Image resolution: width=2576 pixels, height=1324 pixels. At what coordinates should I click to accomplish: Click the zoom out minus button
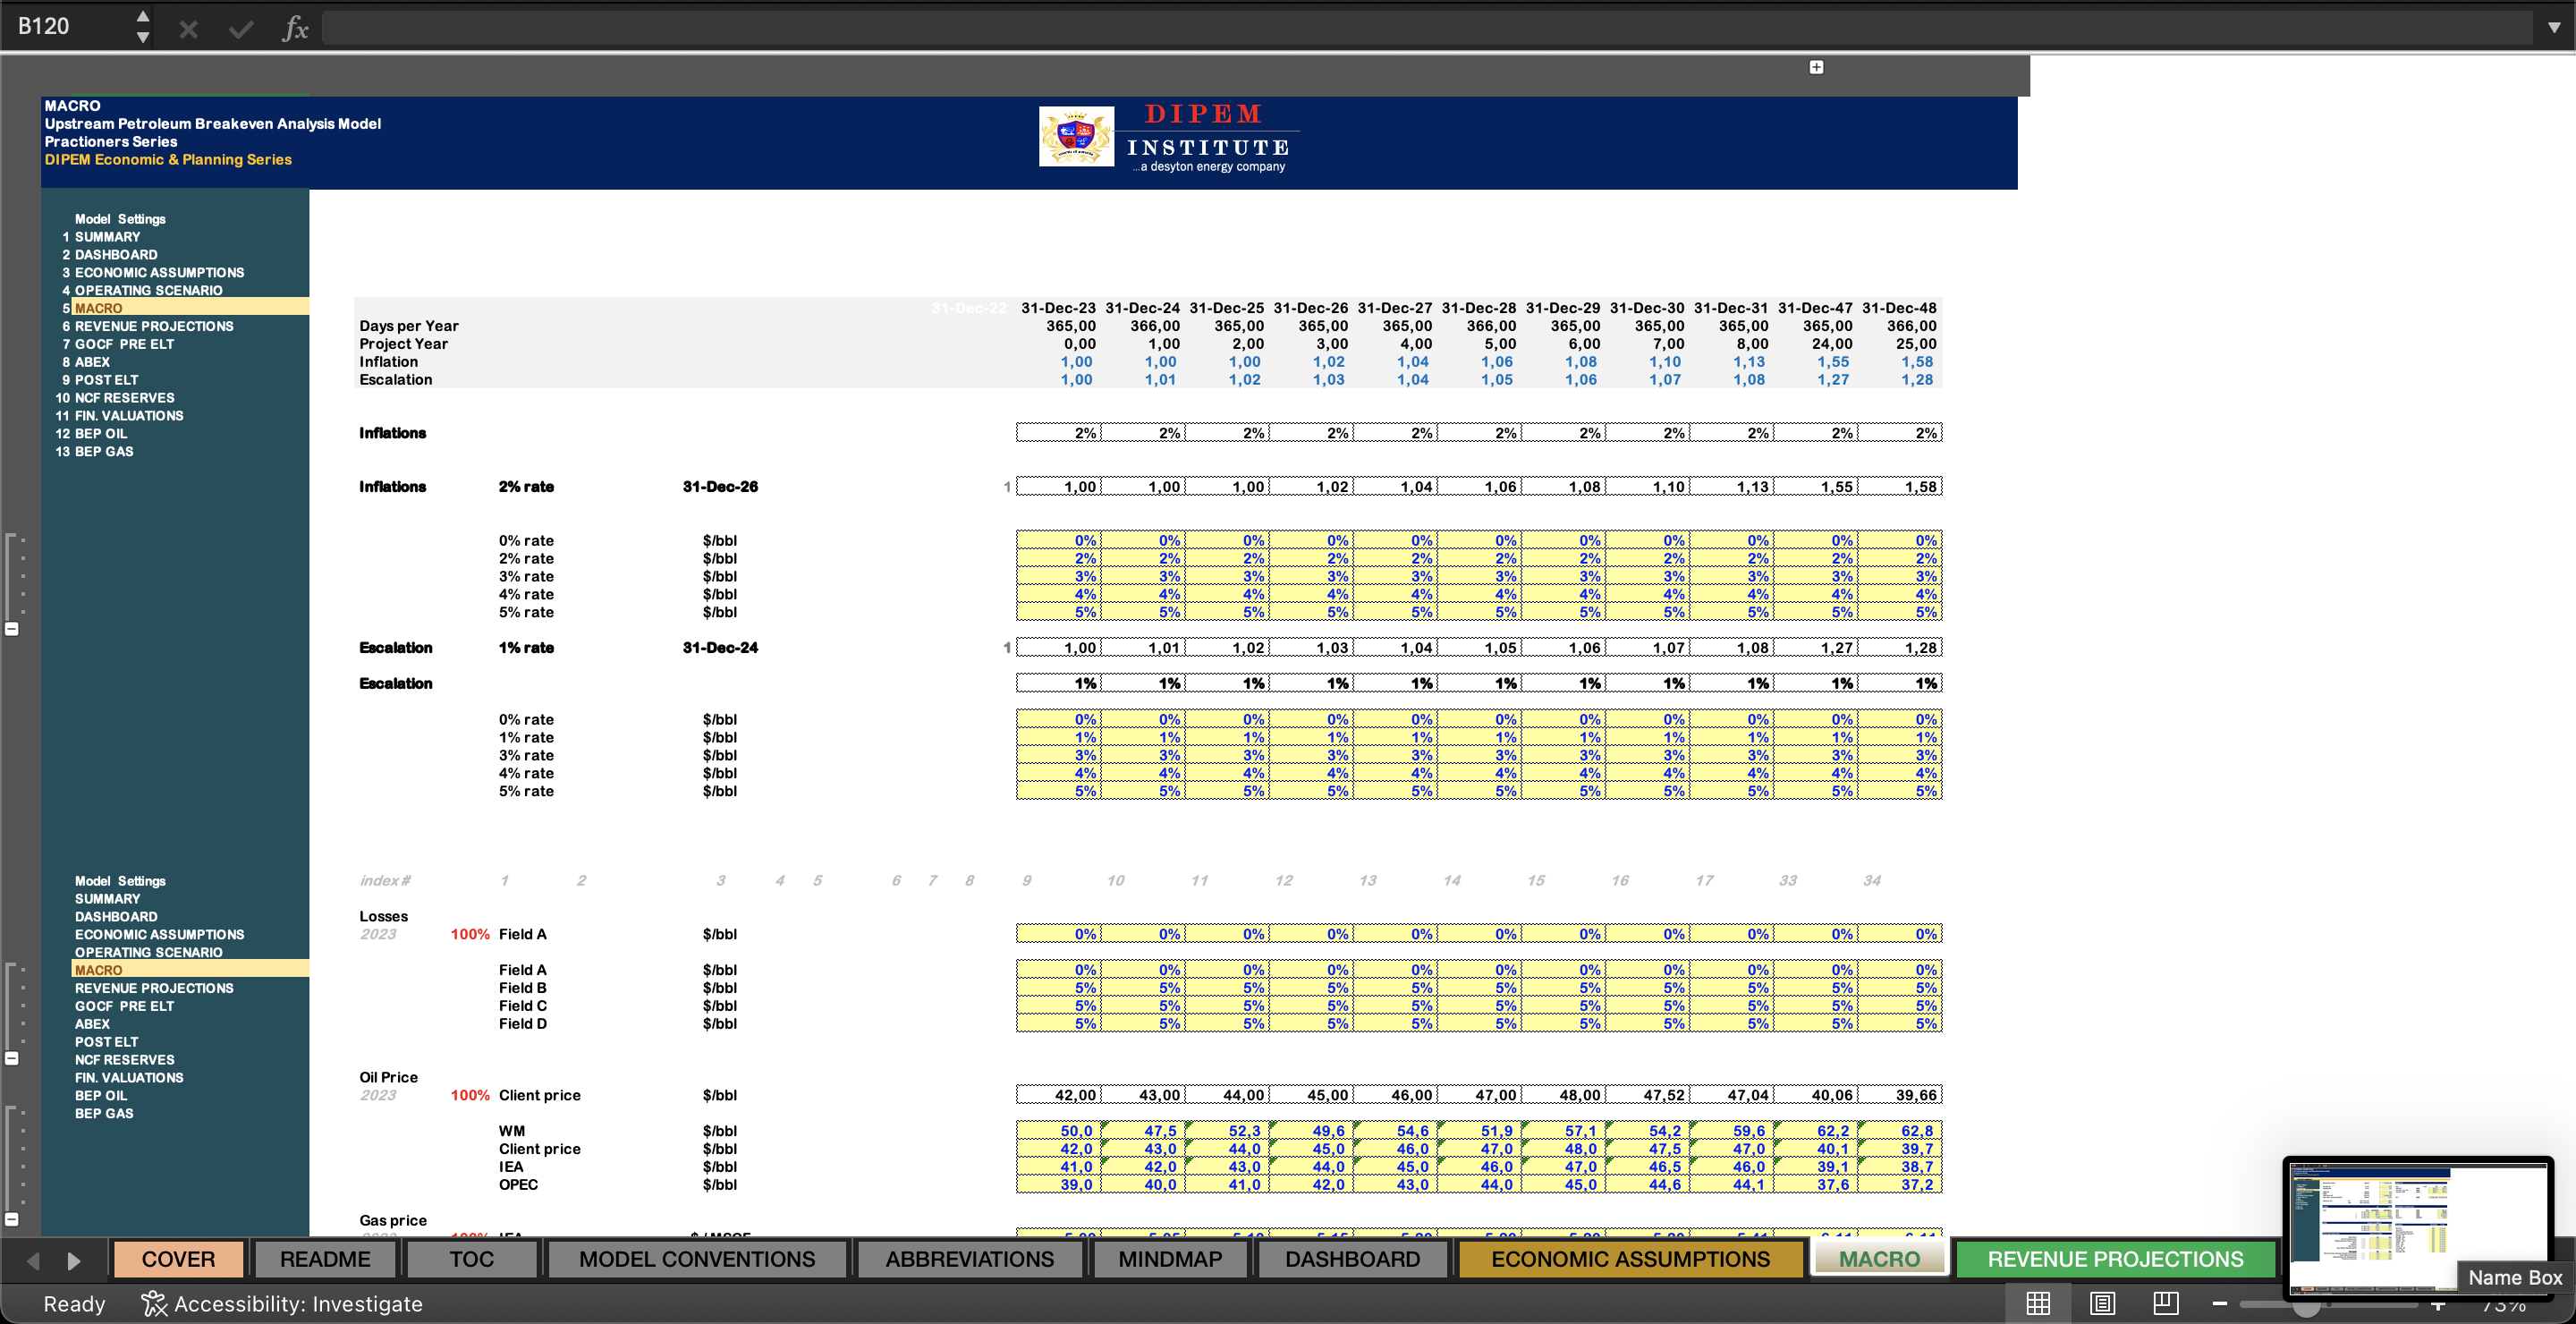(2220, 1303)
